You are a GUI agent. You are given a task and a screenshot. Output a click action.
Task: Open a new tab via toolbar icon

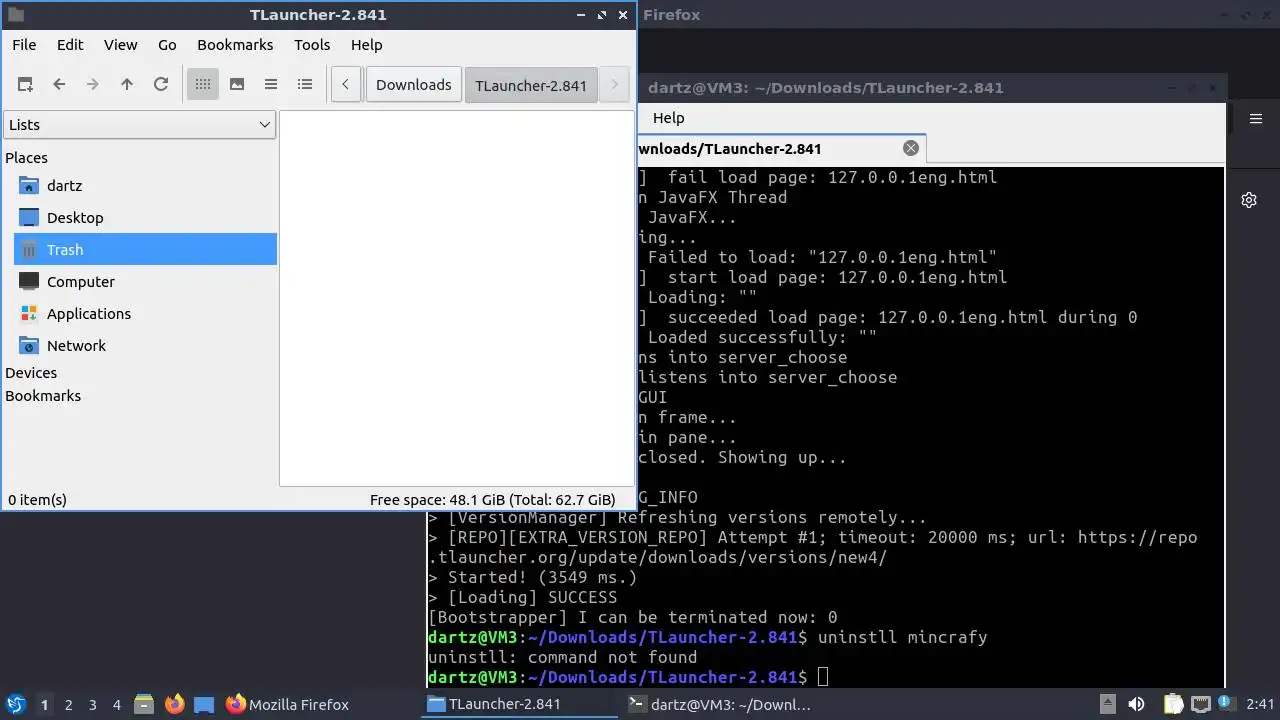click(x=25, y=85)
